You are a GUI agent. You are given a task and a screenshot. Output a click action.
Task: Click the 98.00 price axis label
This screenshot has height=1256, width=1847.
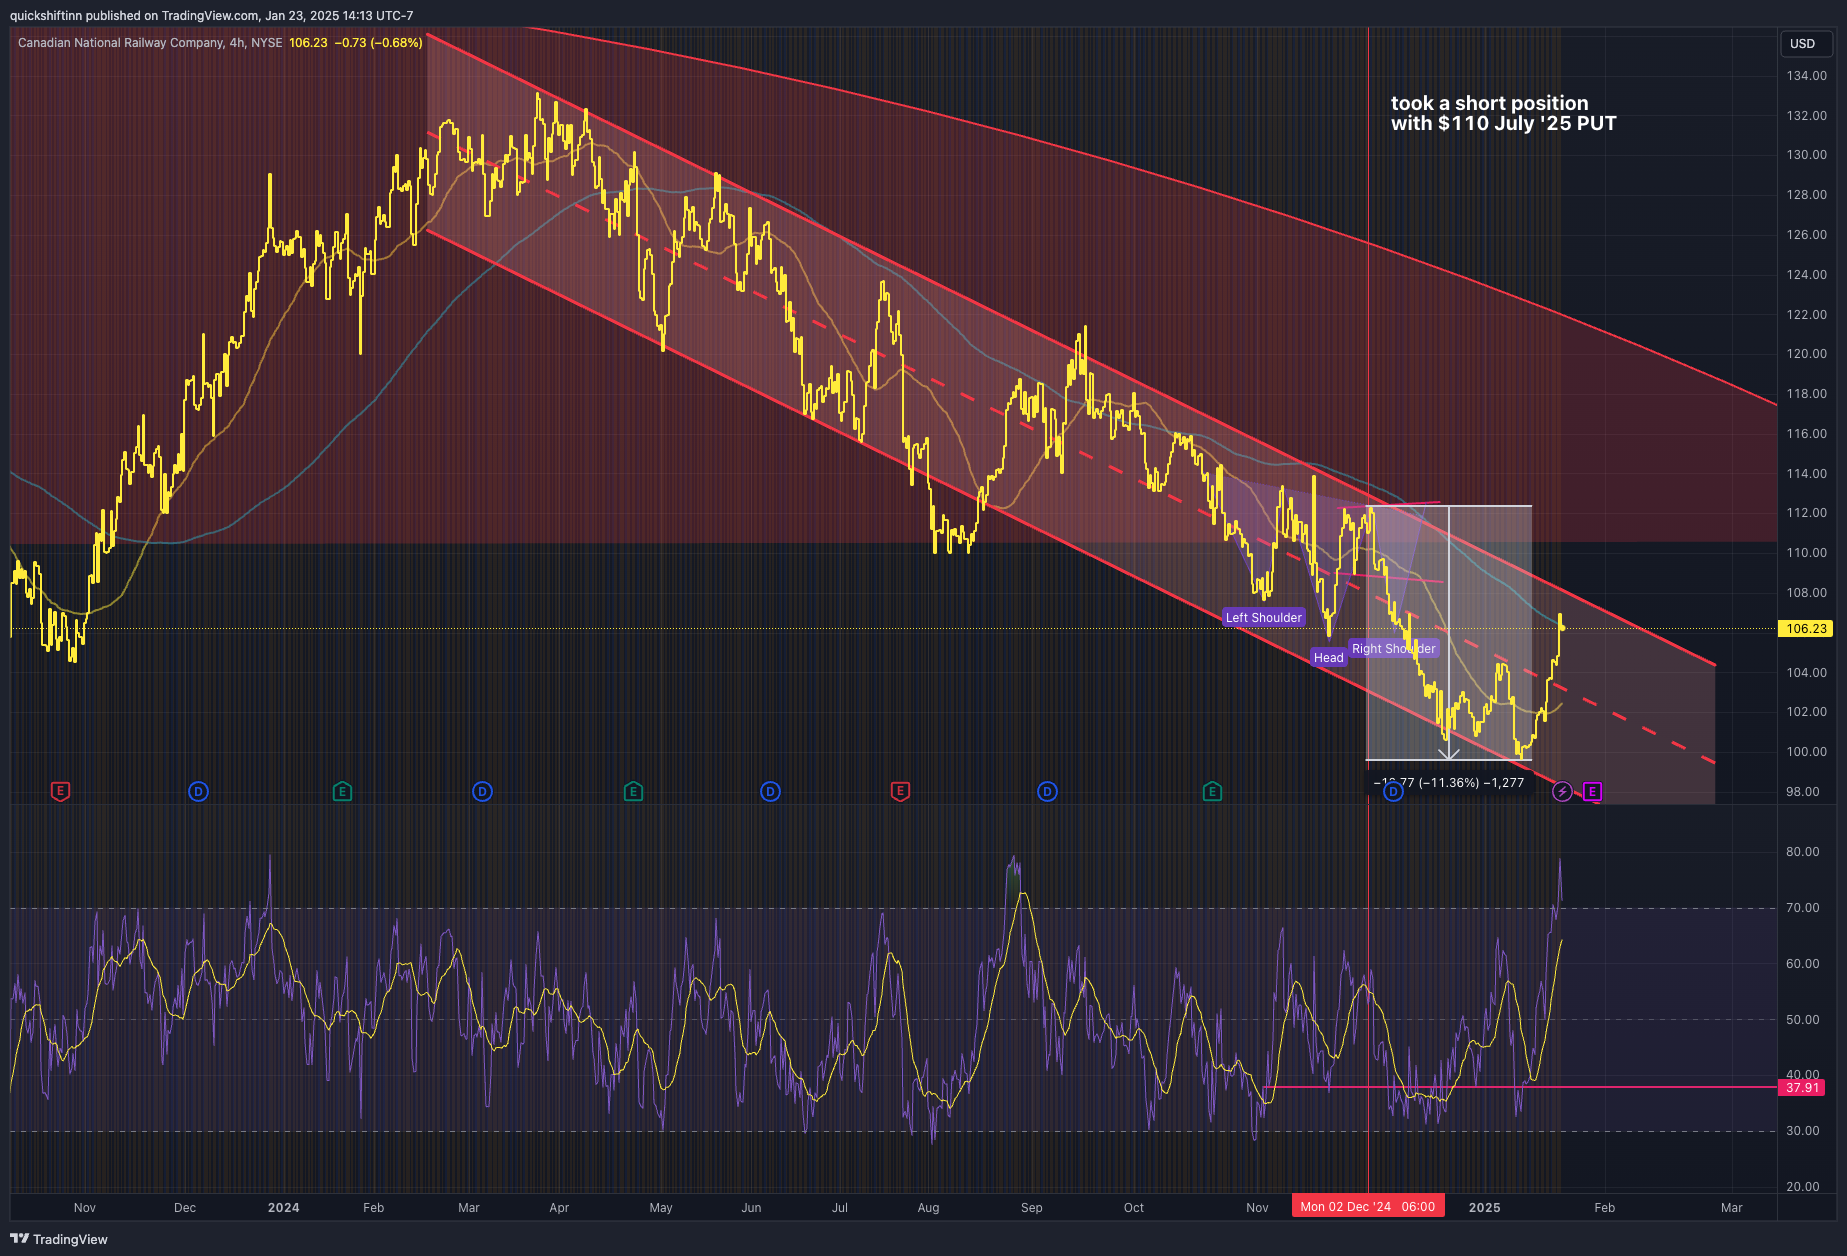pos(1803,792)
